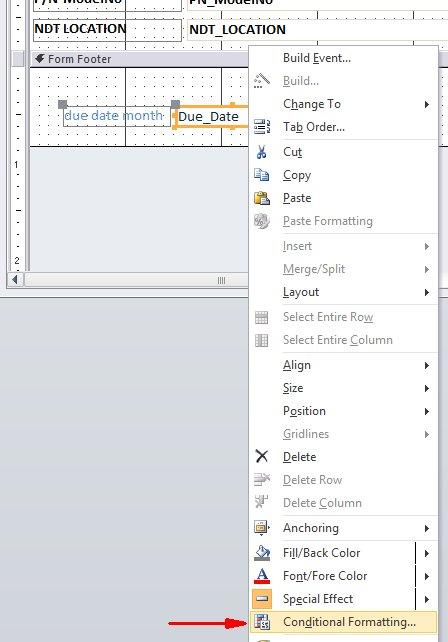This screenshot has width=448, height=642.
Task: Click the Conditional Formatting icon
Action: pos(262,622)
